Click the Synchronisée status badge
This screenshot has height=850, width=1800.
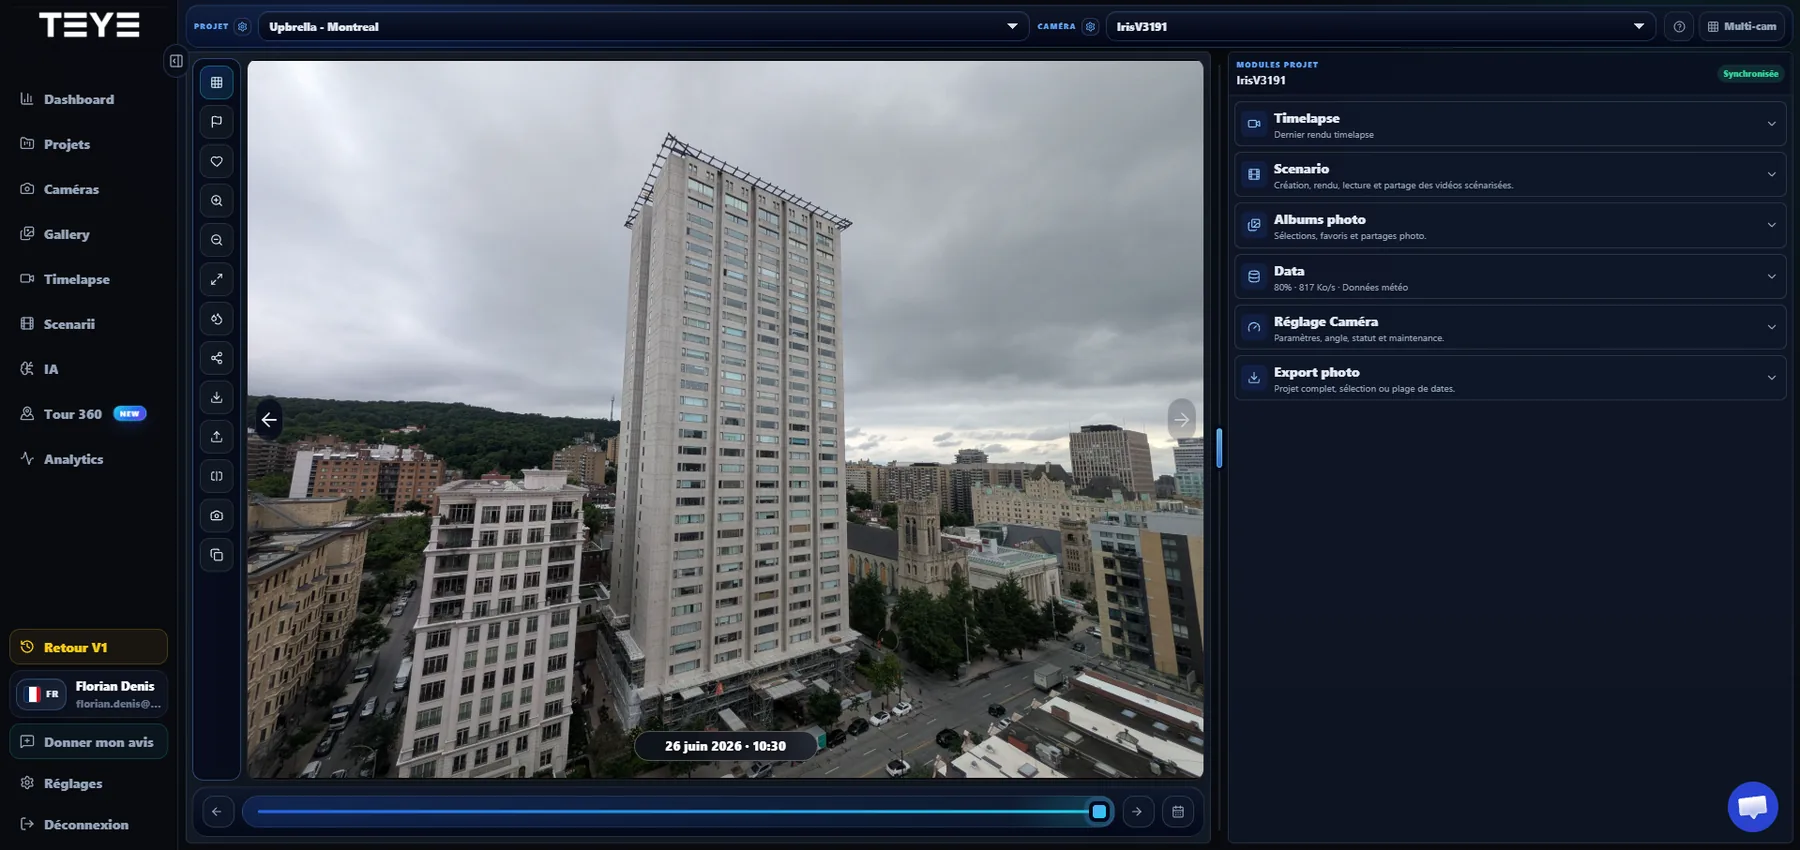coord(1750,74)
